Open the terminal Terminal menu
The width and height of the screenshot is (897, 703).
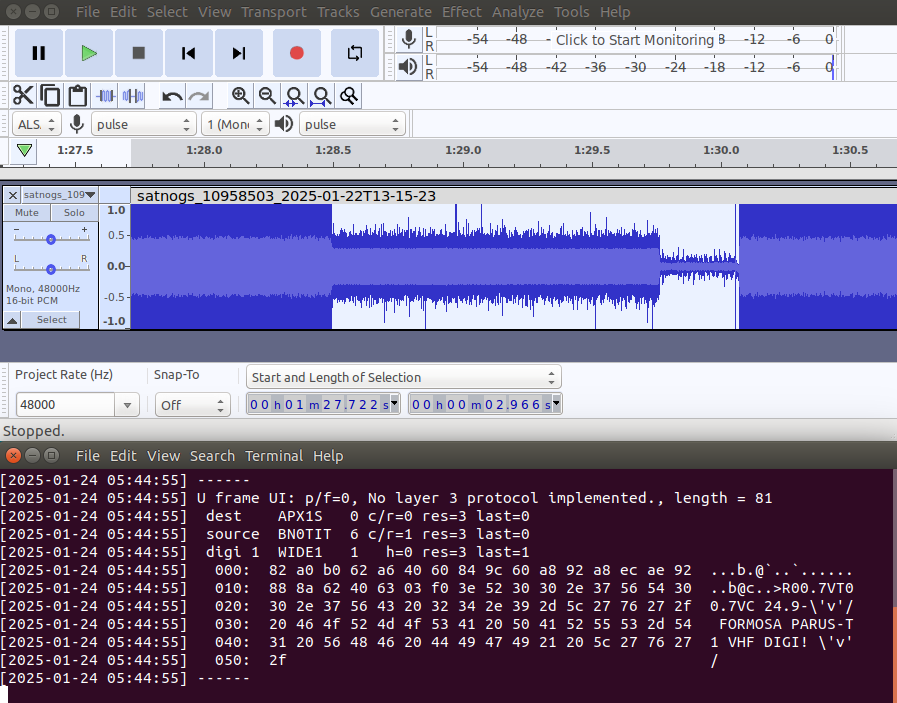[274, 456]
